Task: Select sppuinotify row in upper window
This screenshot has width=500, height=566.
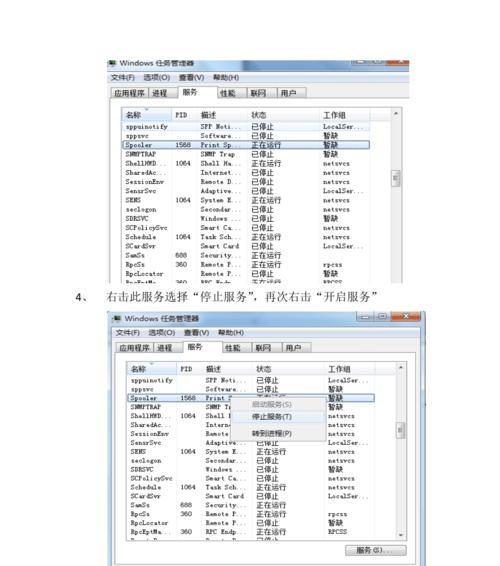Action: point(246,127)
